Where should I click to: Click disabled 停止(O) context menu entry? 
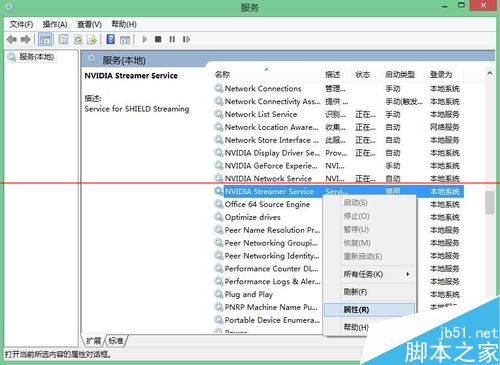[370, 216]
